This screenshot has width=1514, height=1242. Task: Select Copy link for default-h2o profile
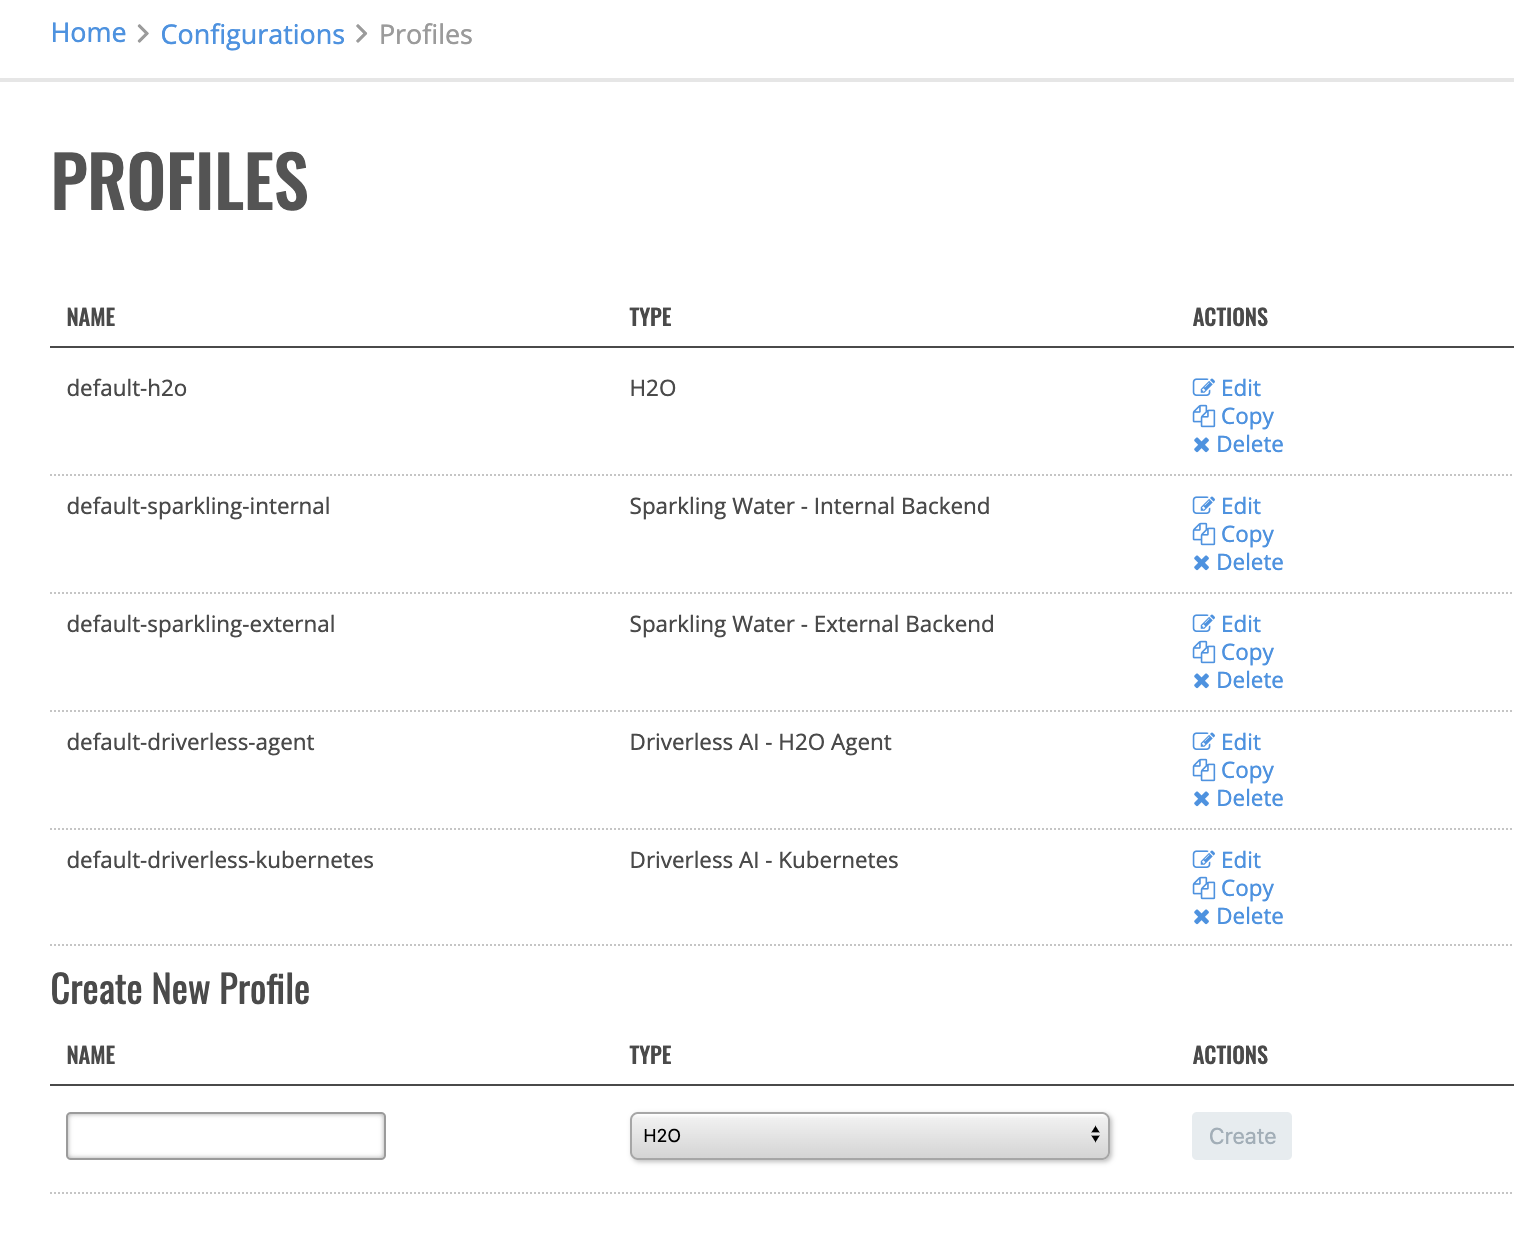coord(1247,417)
